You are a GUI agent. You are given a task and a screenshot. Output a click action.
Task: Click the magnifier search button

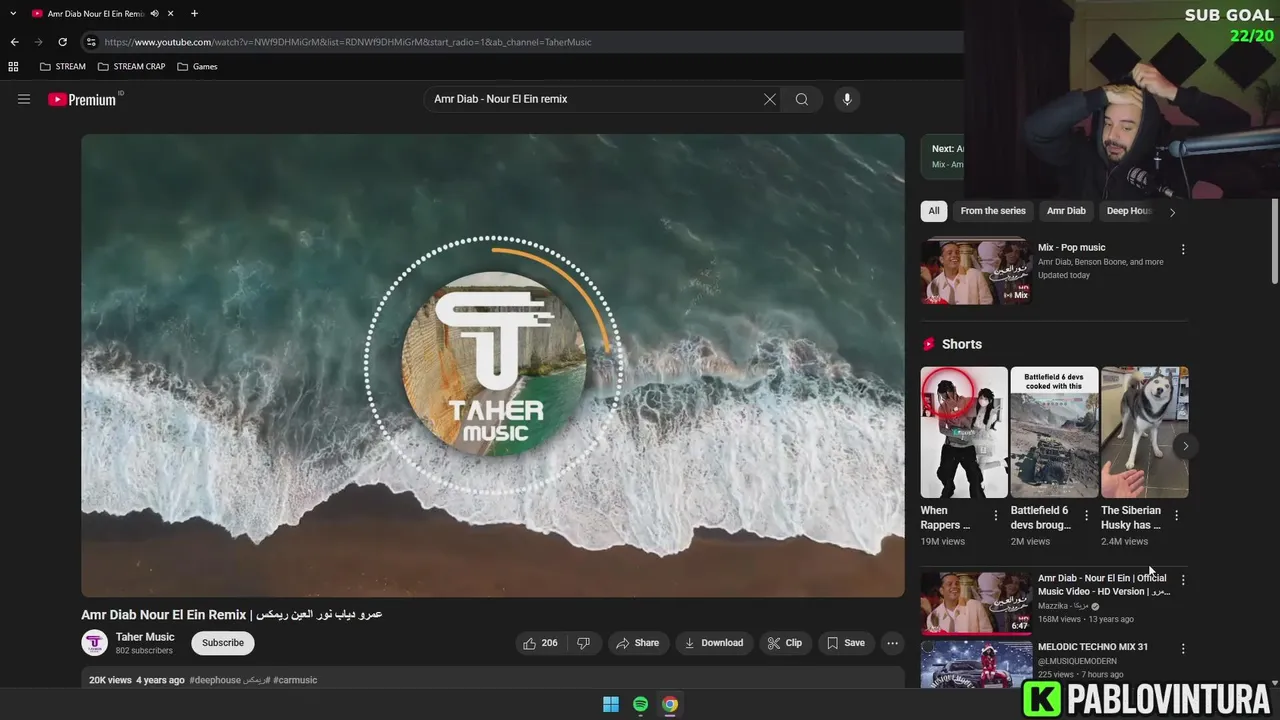[802, 99]
